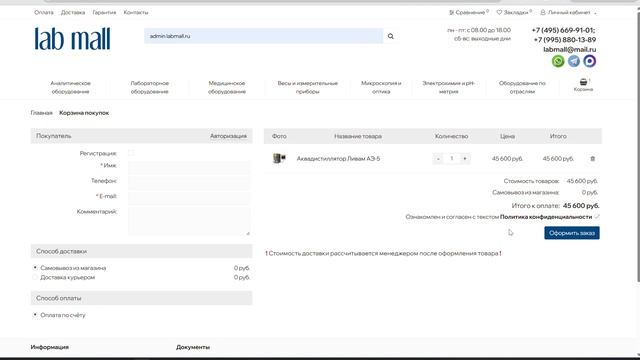Open Лабораторное оборудование menu
Image resolution: width=640 pixels, height=360 pixels.
coord(149,87)
